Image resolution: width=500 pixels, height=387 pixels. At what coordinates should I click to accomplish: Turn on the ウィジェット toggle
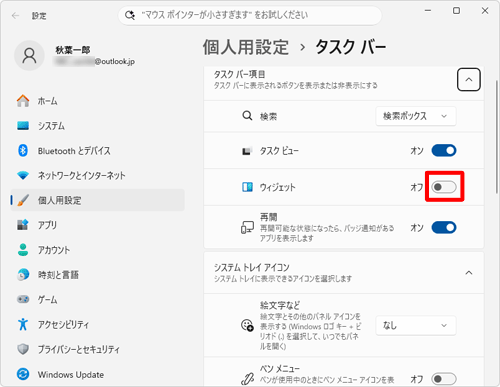tap(444, 187)
